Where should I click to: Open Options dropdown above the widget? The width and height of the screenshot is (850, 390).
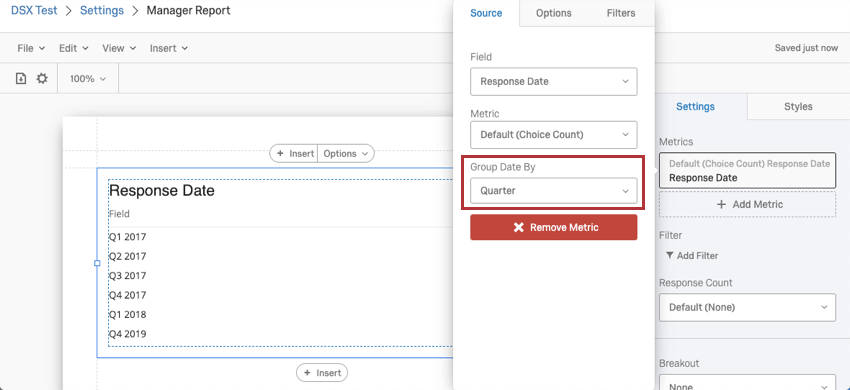coord(346,154)
